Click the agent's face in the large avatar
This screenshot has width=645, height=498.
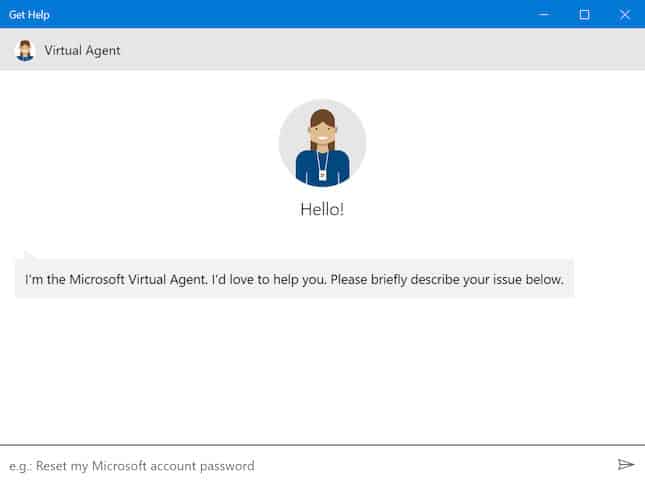tap(322, 132)
